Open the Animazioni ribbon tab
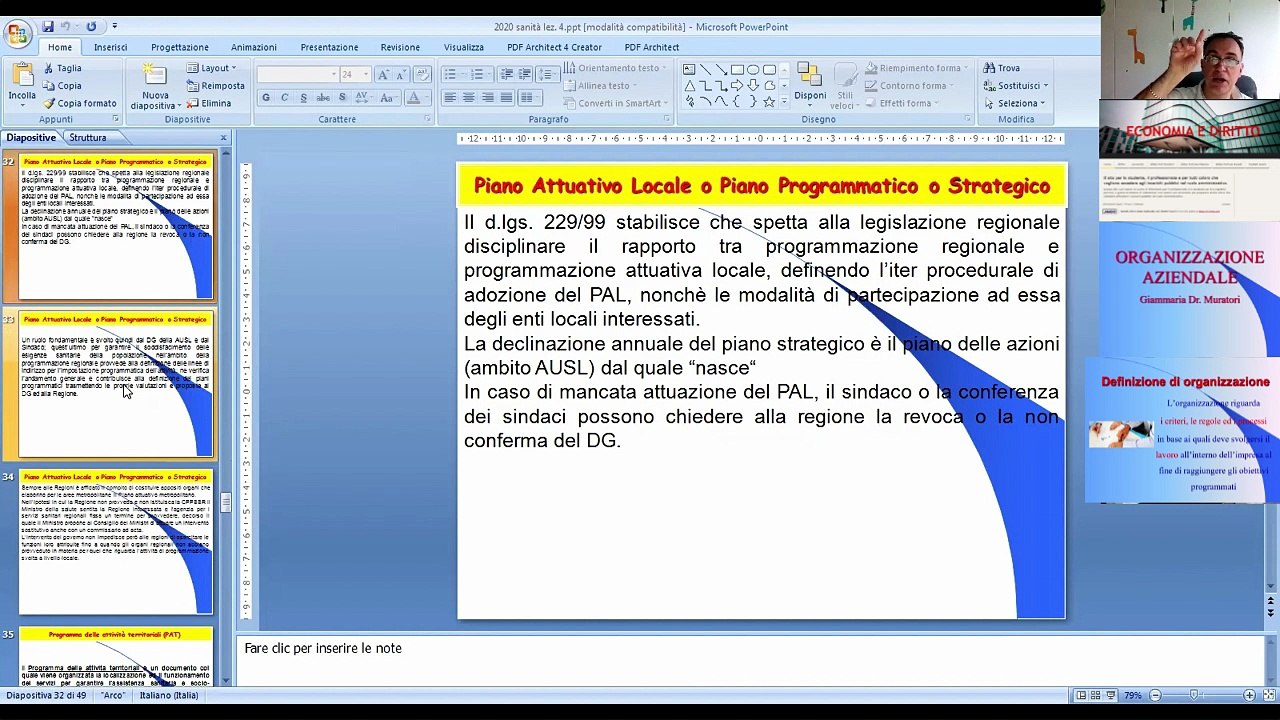 pos(254,47)
